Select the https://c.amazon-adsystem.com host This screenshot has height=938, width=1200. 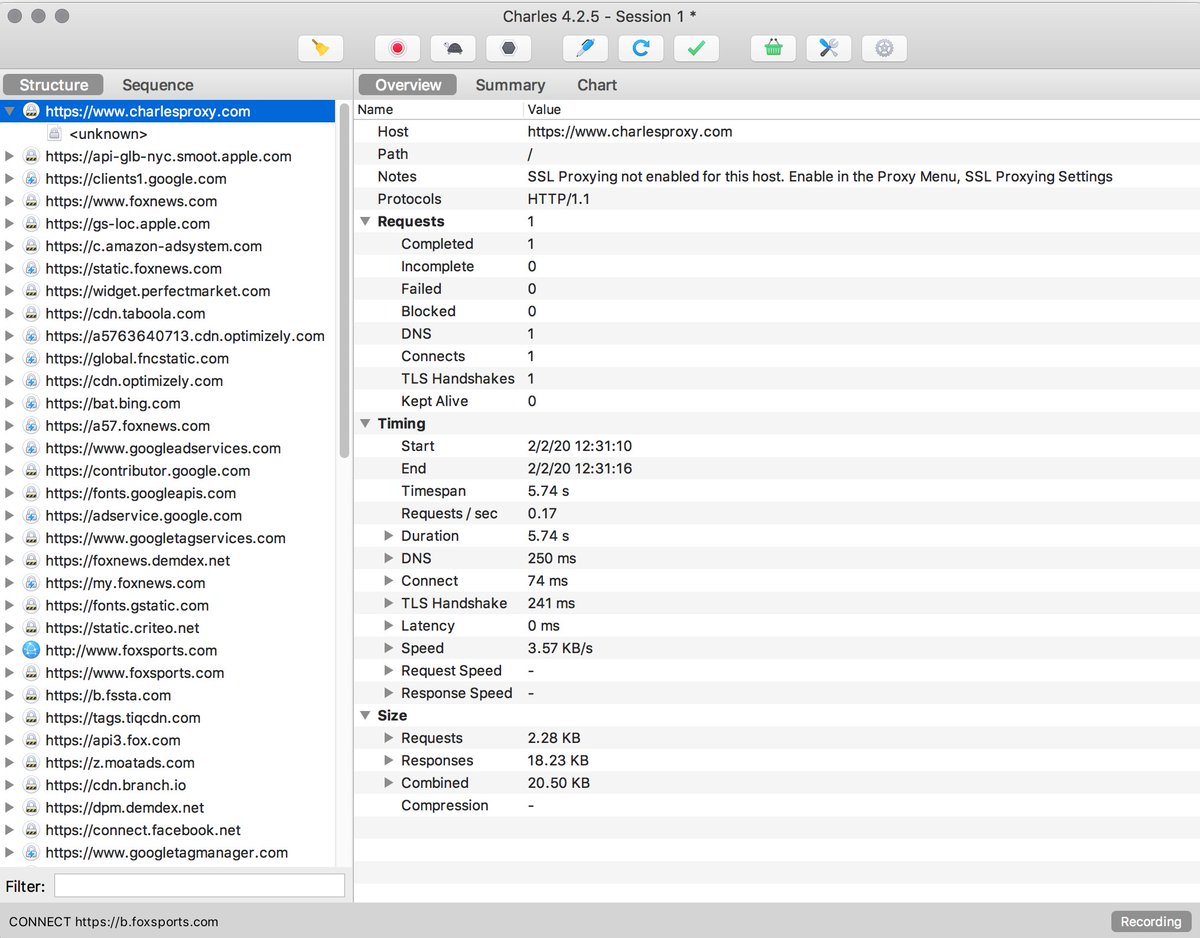[x=154, y=246]
